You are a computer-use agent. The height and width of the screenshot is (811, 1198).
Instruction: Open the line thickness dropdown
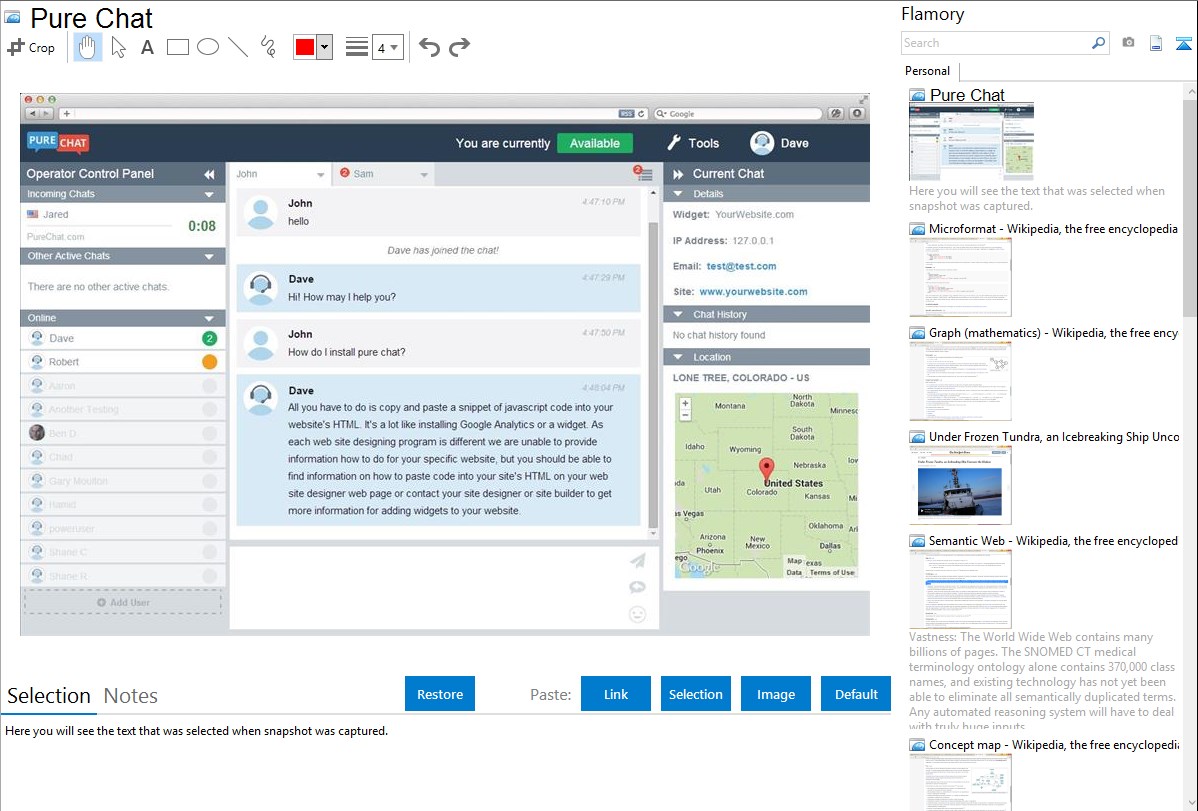(x=388, y=47)
